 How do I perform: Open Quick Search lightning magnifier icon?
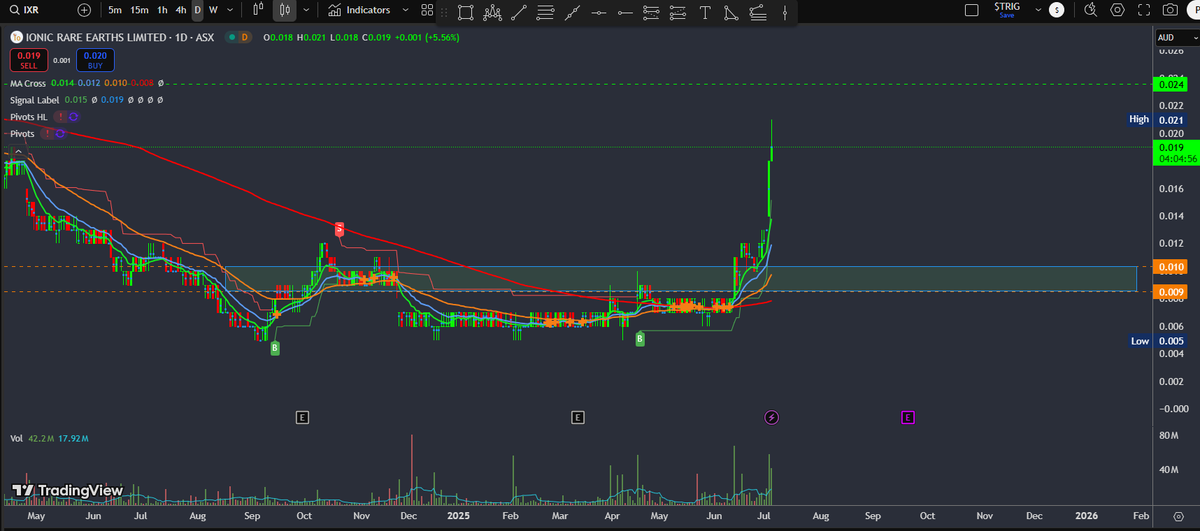coord(1090,10)
